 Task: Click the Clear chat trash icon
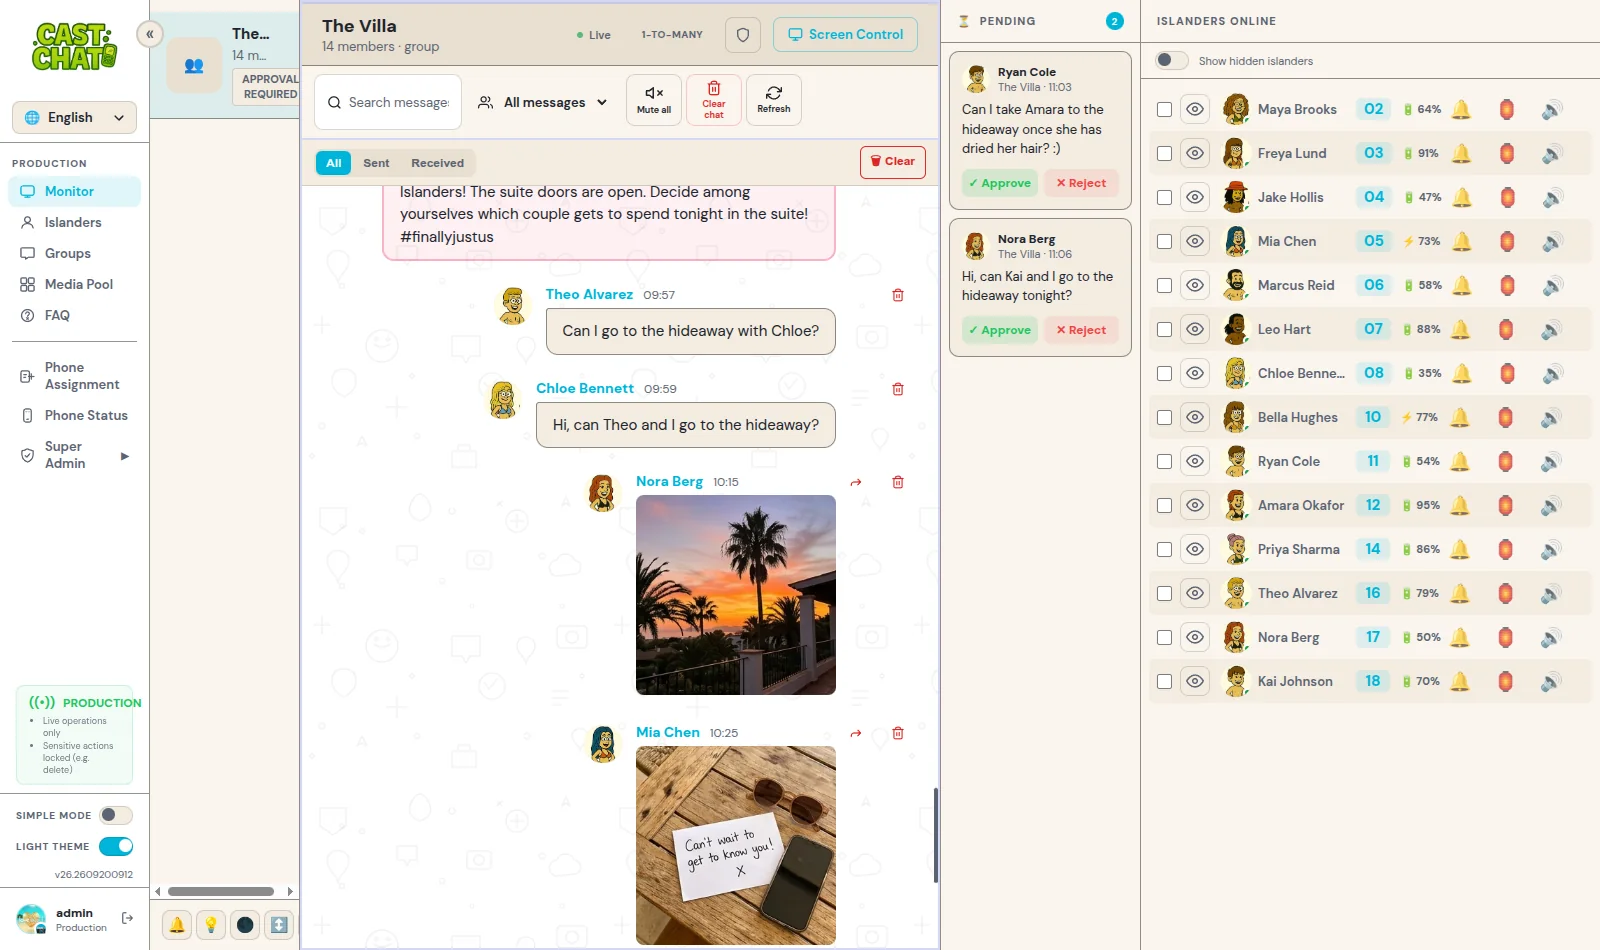pyautogui.click(x=714, y=100)
